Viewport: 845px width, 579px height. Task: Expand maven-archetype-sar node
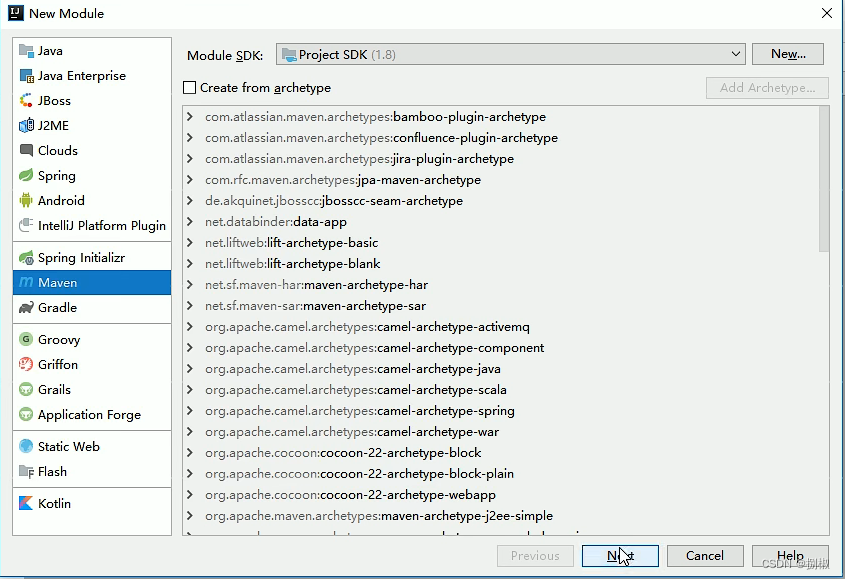pyautogui.click(x=190, y=306)
